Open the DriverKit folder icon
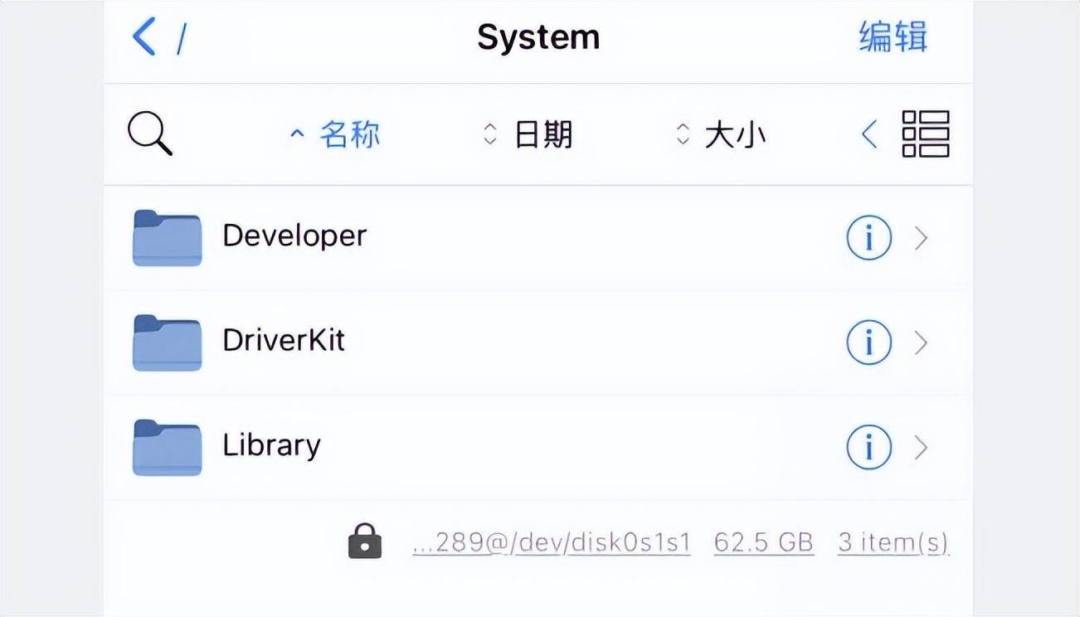1080x617 pixels. point(167,343)
